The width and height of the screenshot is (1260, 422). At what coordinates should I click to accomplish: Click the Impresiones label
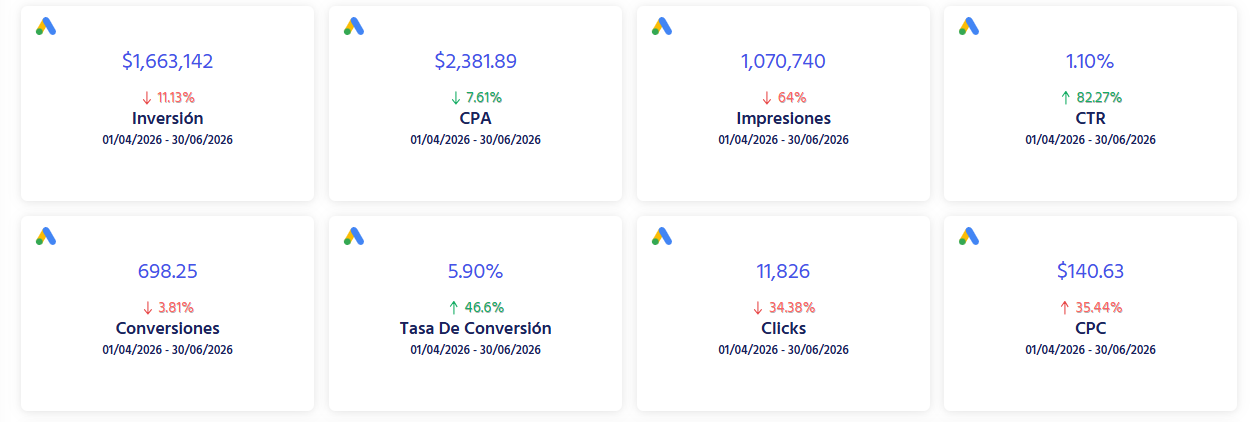point(783,119)
